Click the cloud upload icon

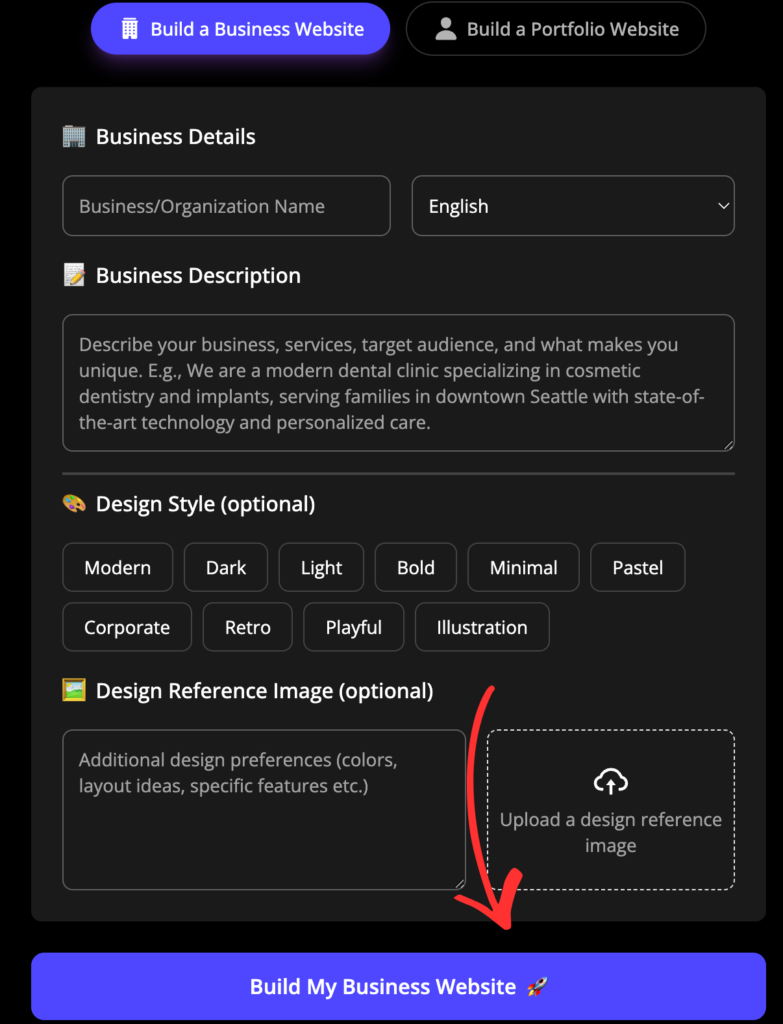click(x=610, y=781)
